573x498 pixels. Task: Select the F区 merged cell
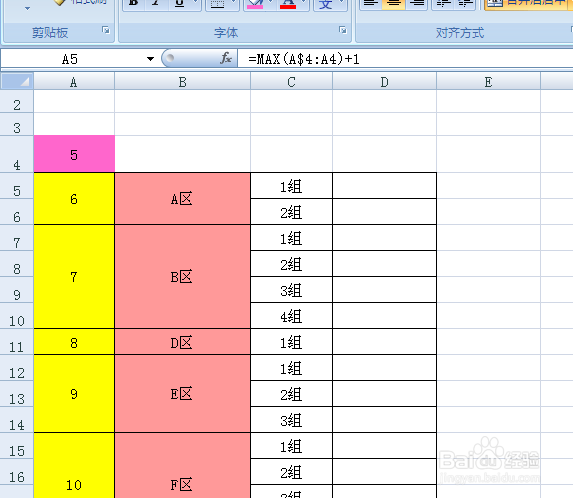tap(182, 465)
